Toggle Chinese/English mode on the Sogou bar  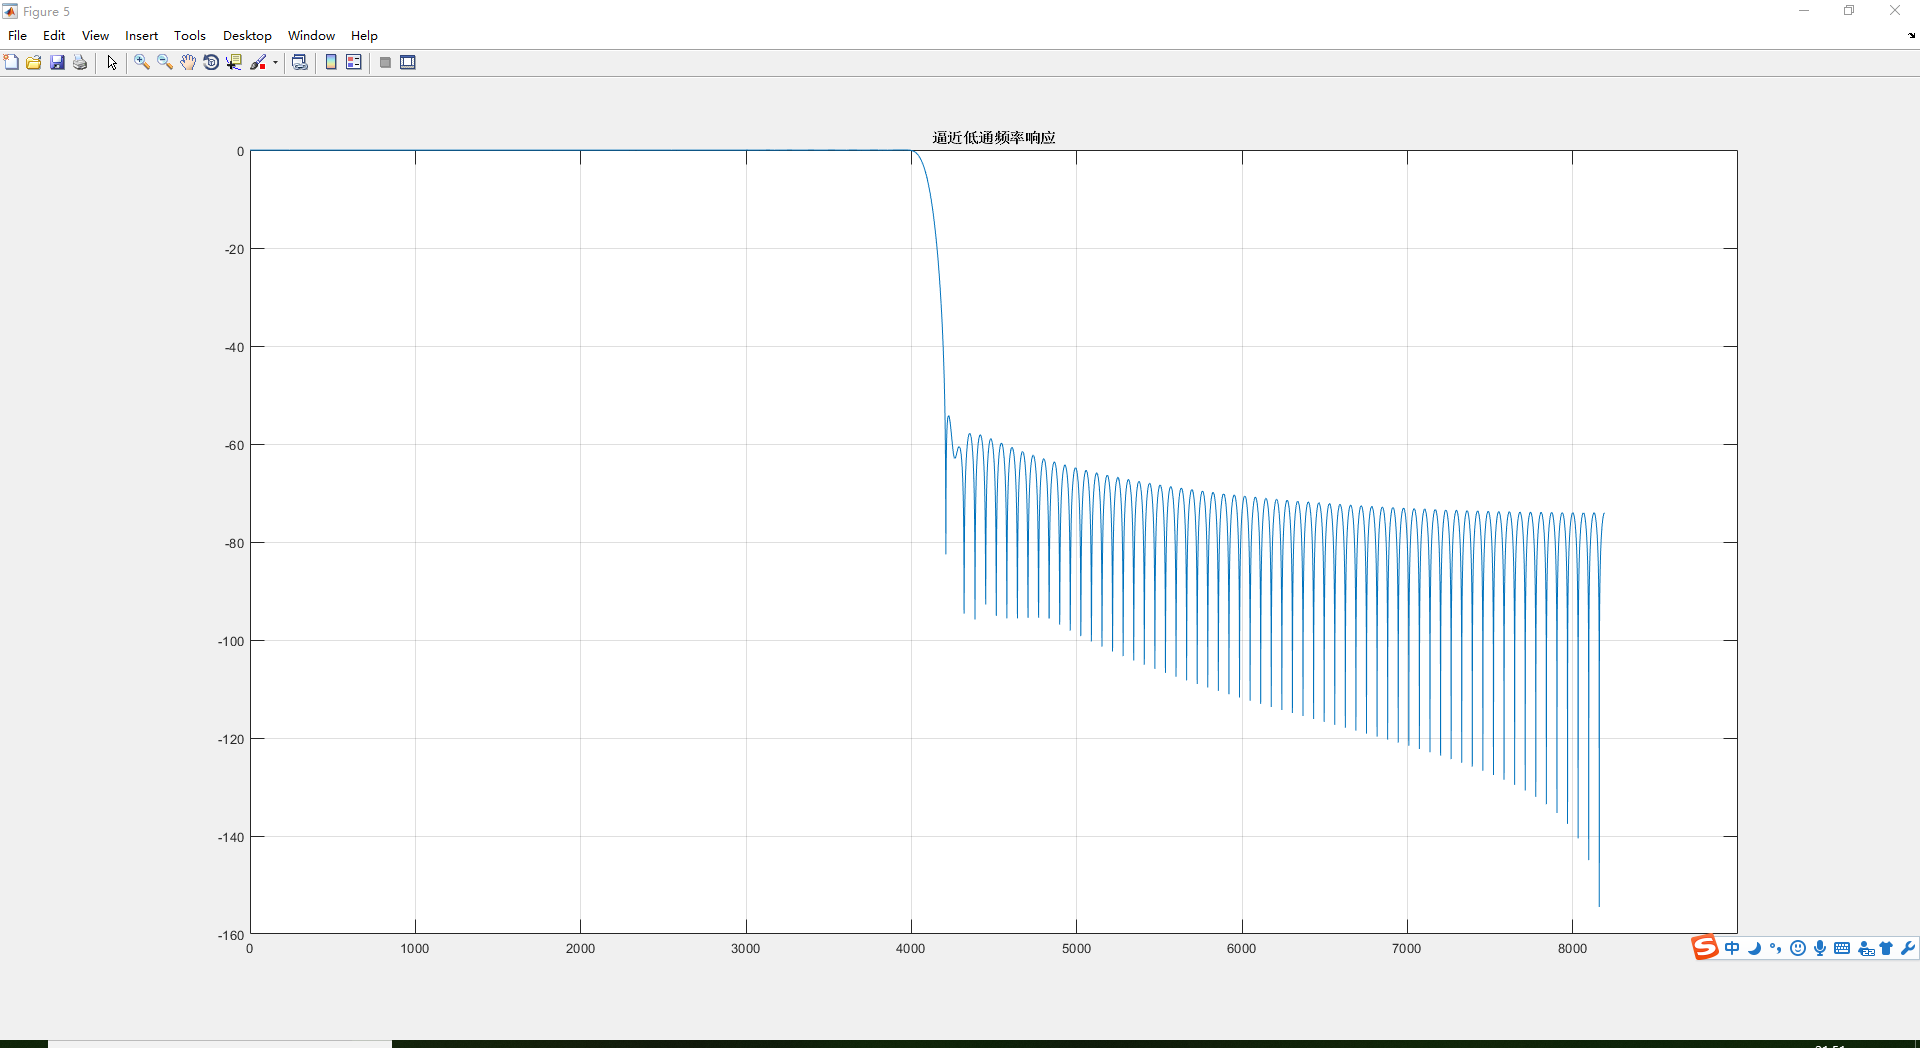(x=1732, y=948)
